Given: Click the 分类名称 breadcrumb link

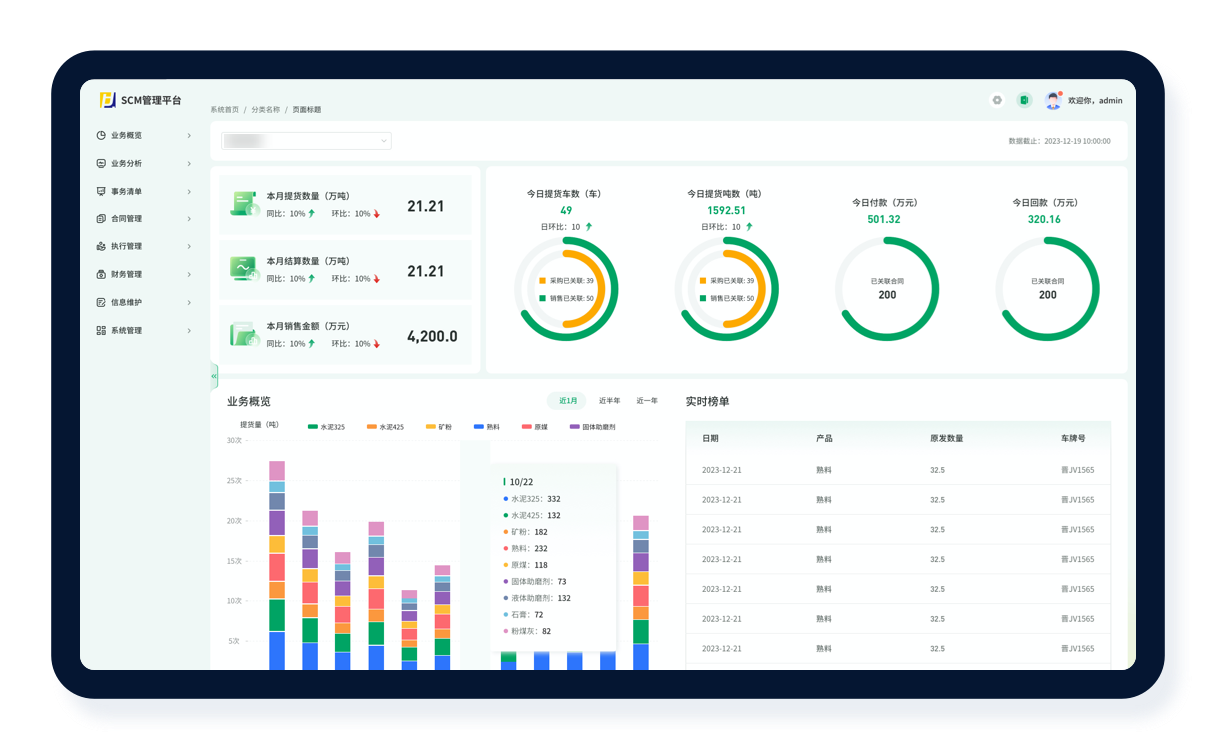Looking at the screenshot, I should (x=265, y=110).
